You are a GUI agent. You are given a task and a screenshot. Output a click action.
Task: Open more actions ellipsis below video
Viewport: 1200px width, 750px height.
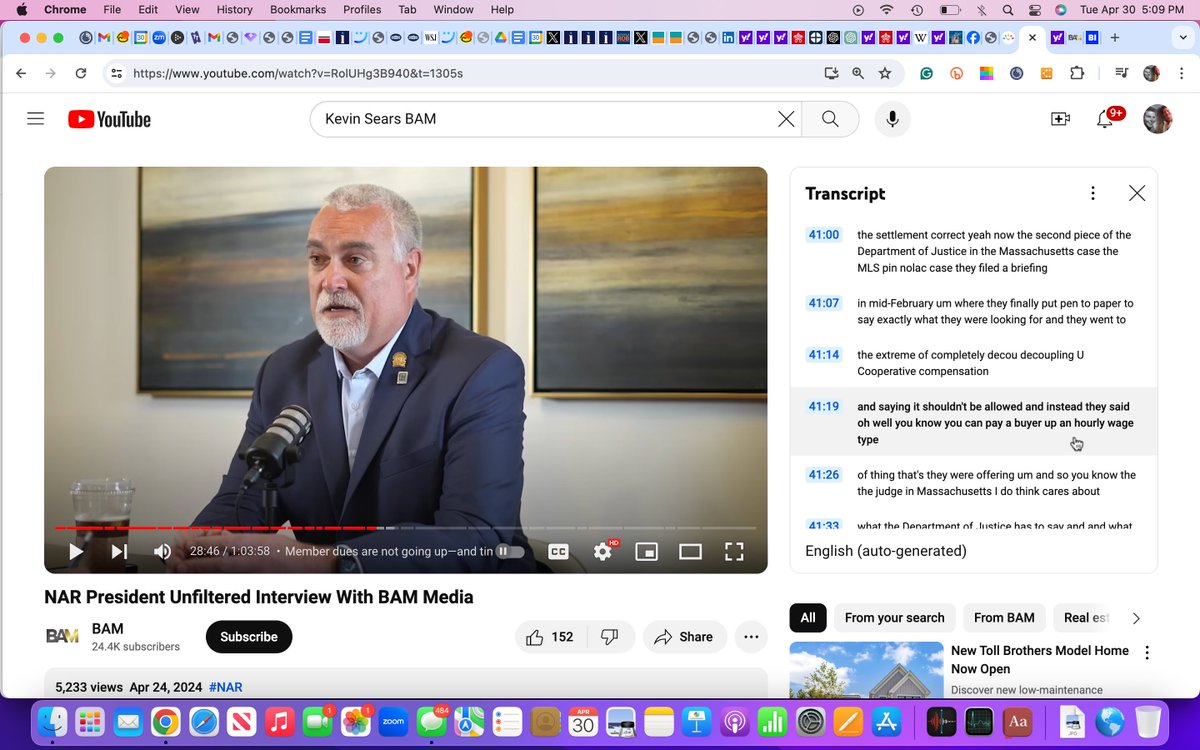coord(751,637)
